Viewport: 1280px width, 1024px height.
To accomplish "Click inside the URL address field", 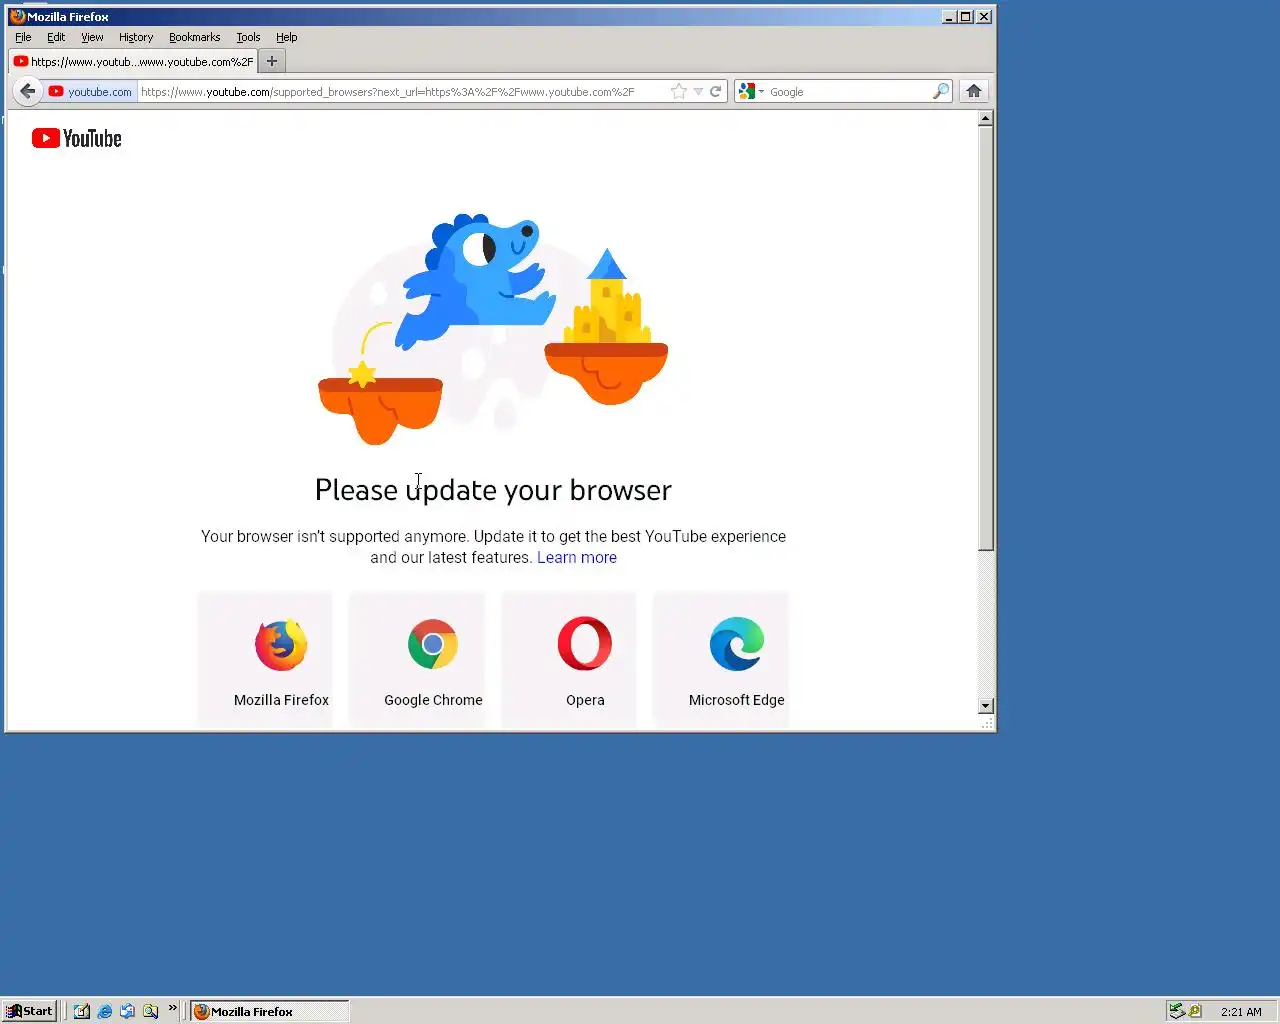I will (x=400, y=92).
